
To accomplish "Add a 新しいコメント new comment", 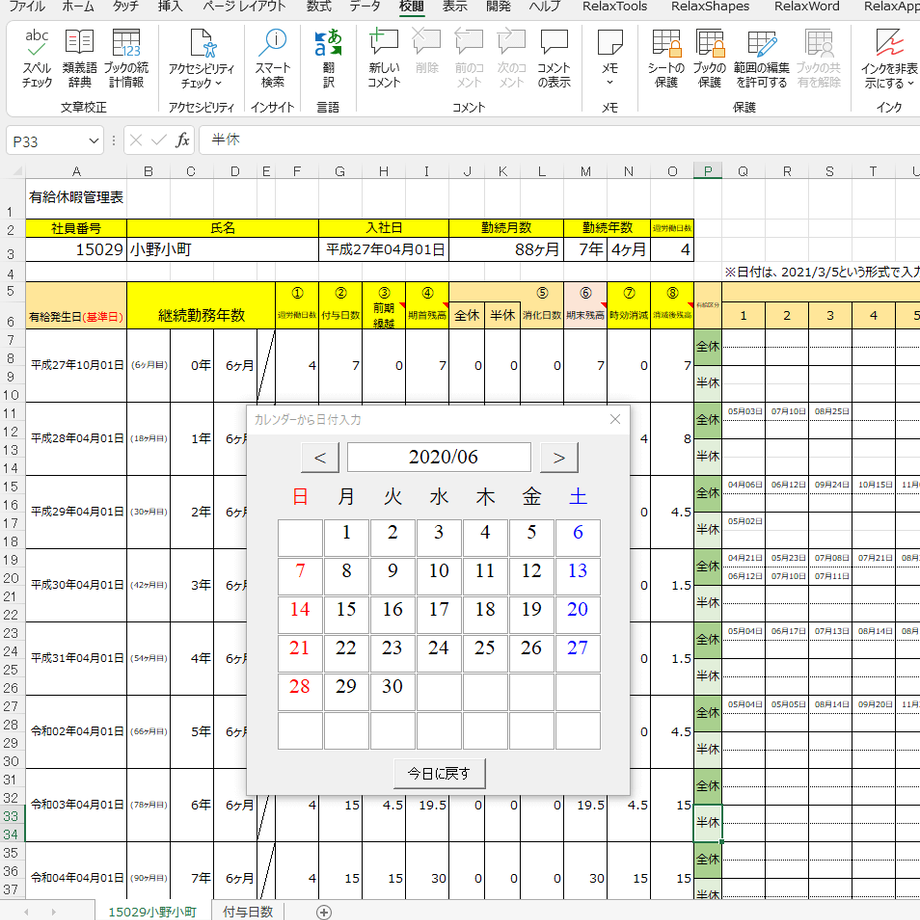I will point(384,59).
